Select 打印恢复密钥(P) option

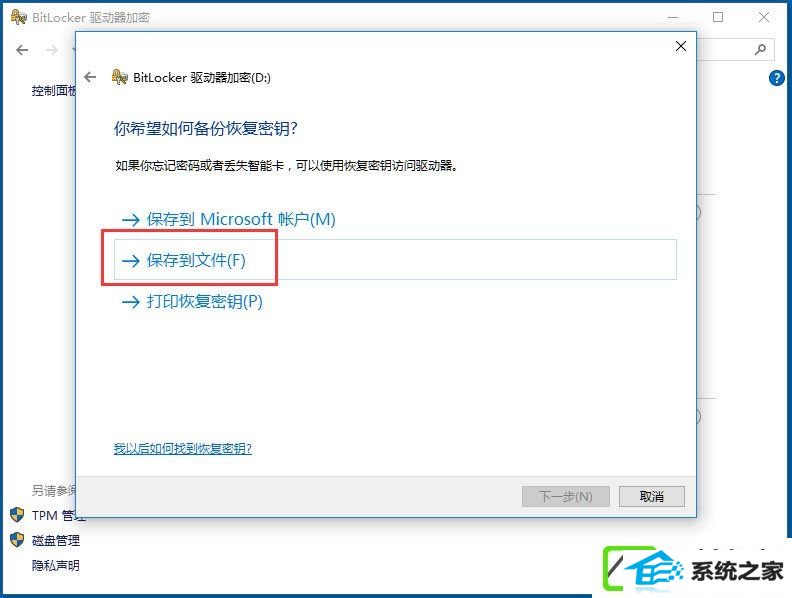(x=192, y=302)
